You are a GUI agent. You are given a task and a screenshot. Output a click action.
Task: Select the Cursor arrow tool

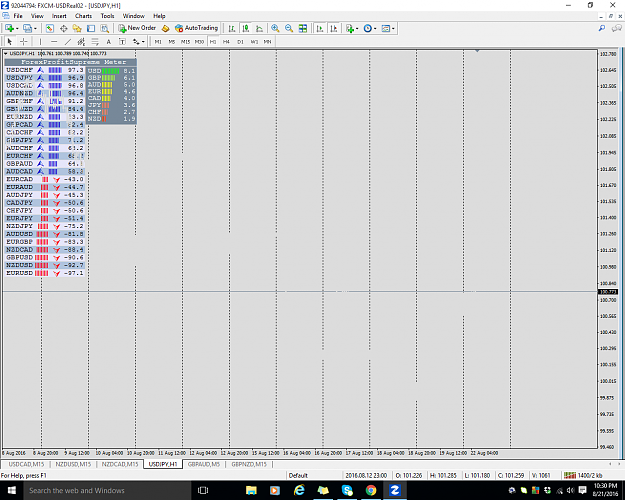point(10,41)
